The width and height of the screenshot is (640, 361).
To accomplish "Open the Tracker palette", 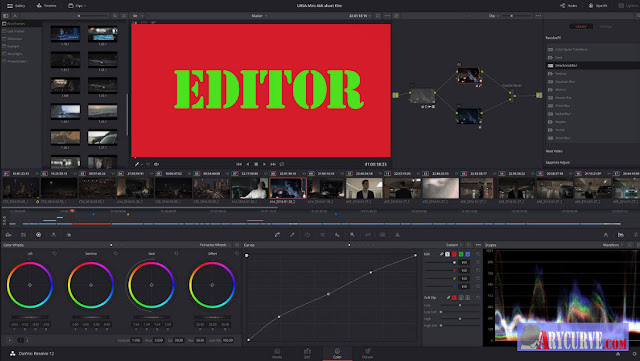I will click(x=322, y=235).
